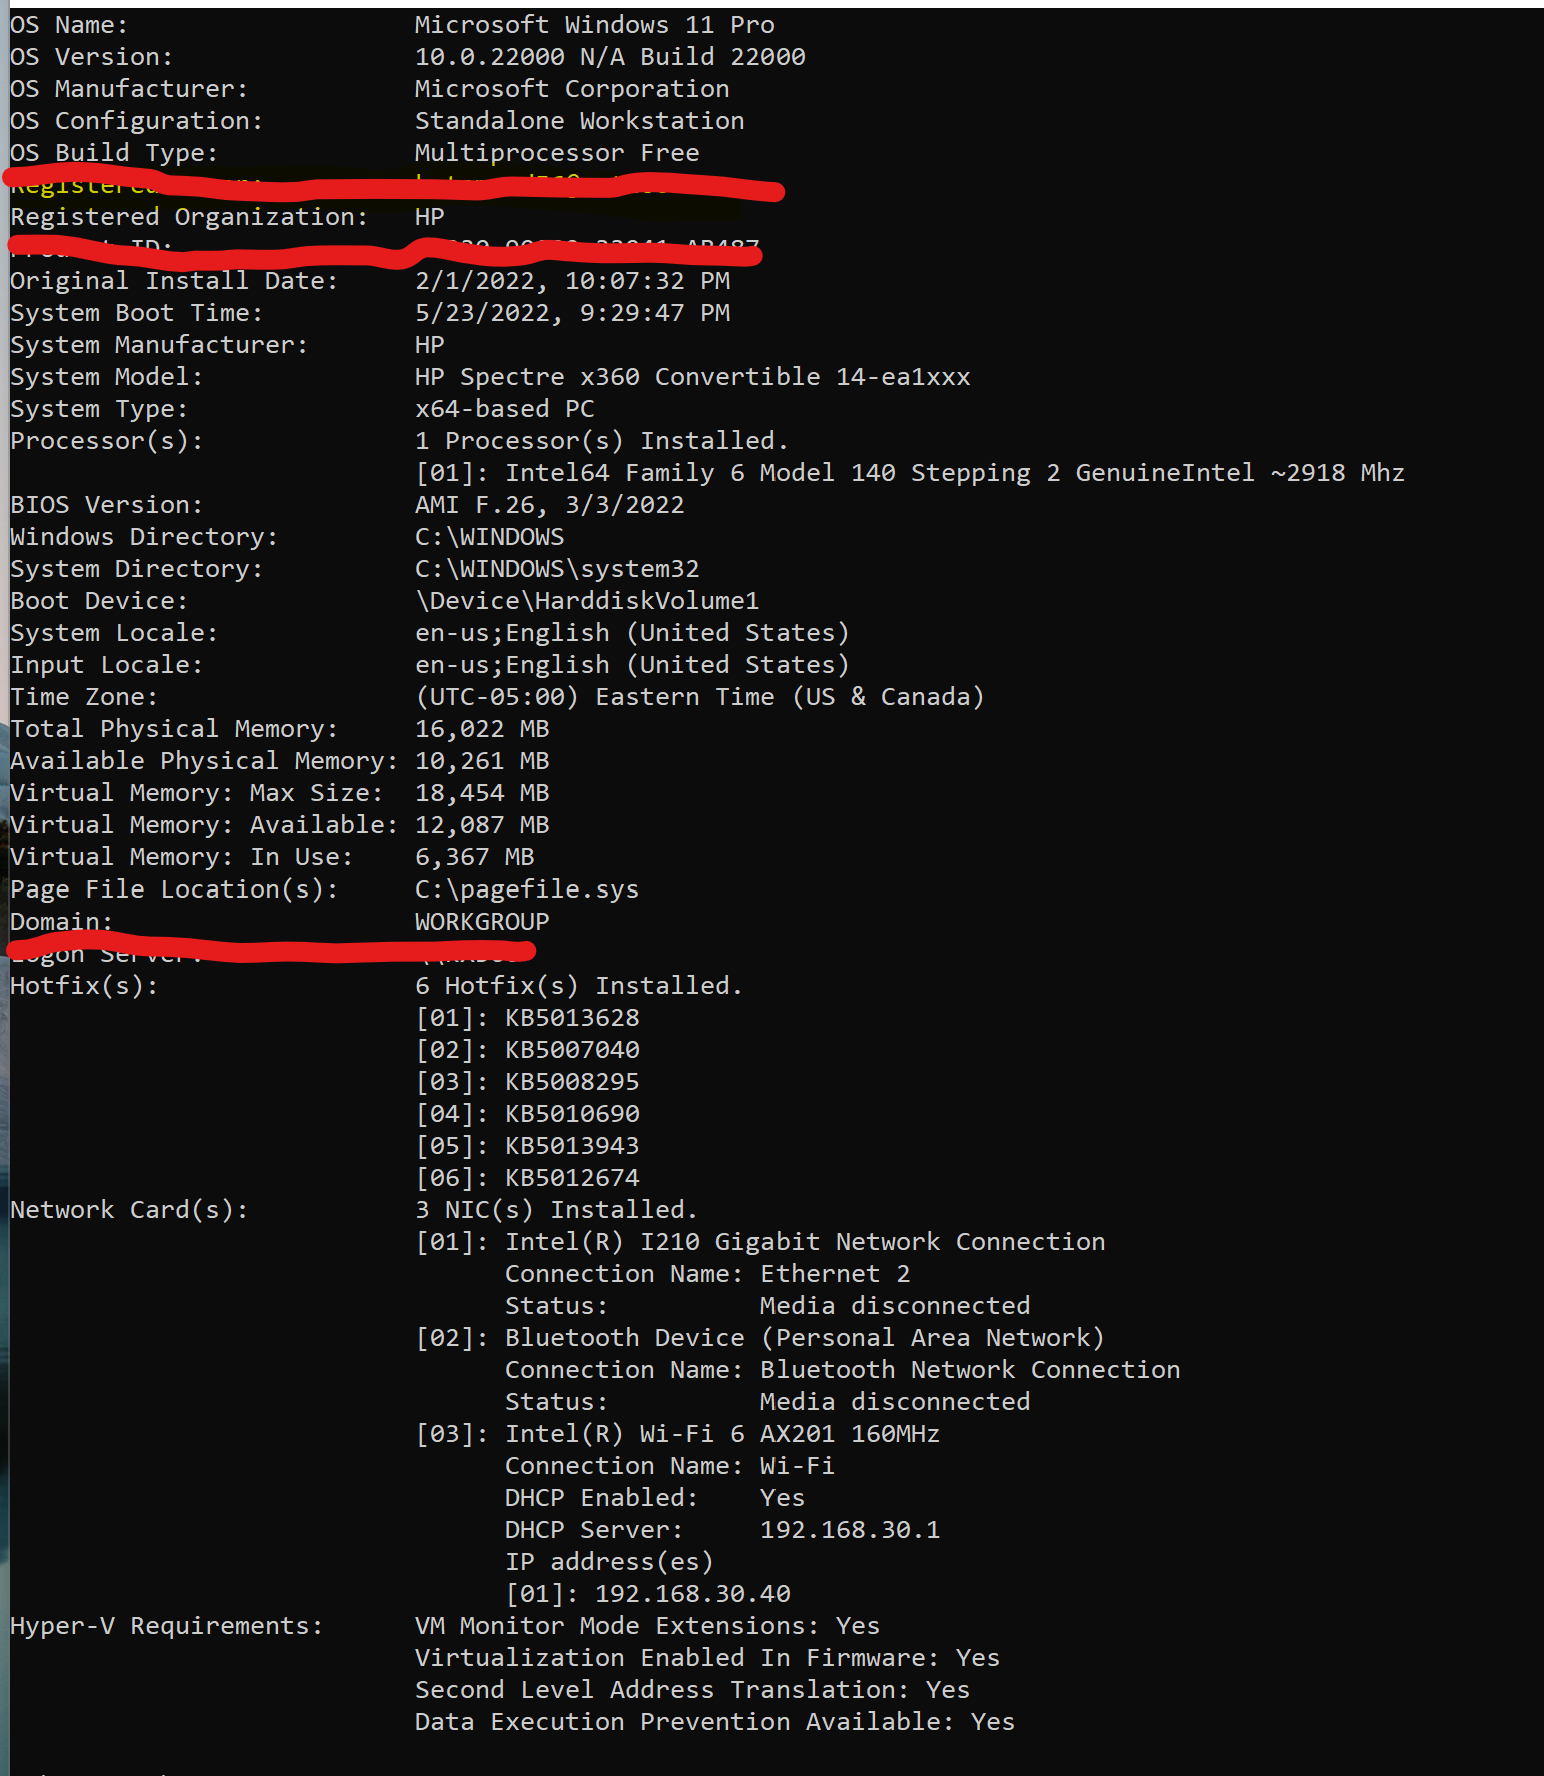Click hotfix entry 'KB5013943'
This screenshot has height=1776, width=1544.
[572, 1145]
